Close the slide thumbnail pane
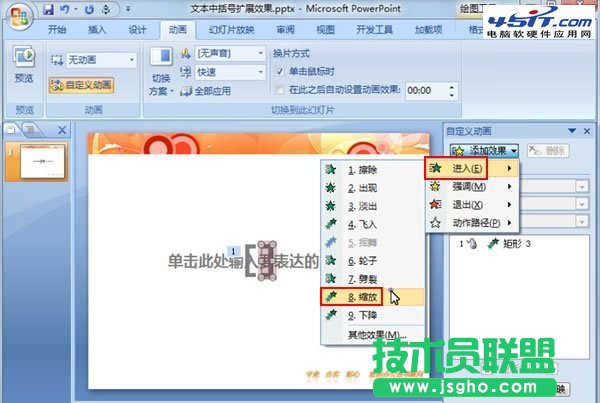Viewport: 600px width, 403px height. coord(62,130)
